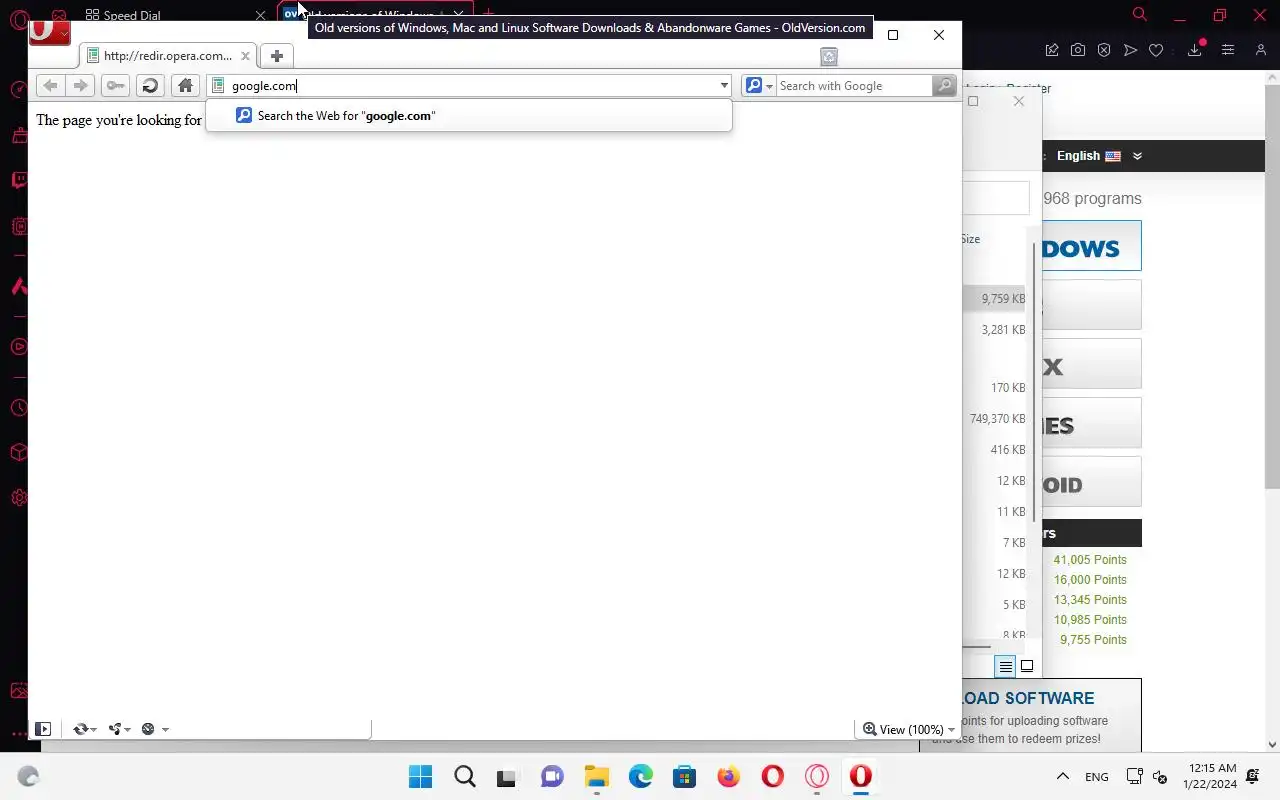Screen dimensions: 1280x800
Task: Click the 16,000 Points entry
Action: (1089, 580)
